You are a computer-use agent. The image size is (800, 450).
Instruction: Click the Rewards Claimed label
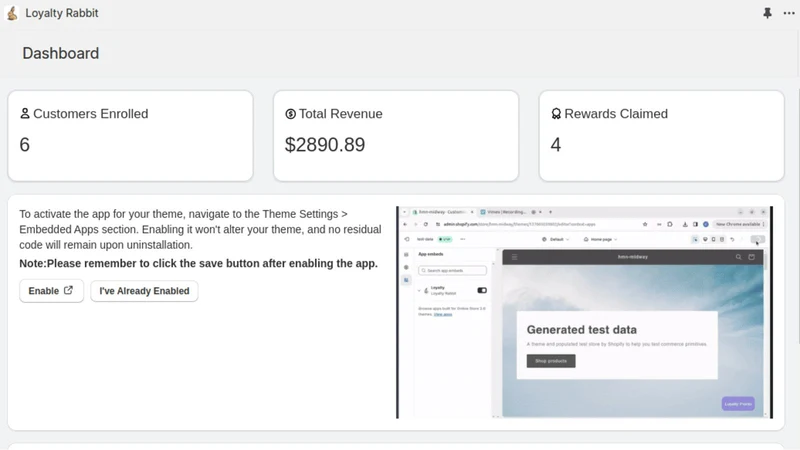click(616, 114)
